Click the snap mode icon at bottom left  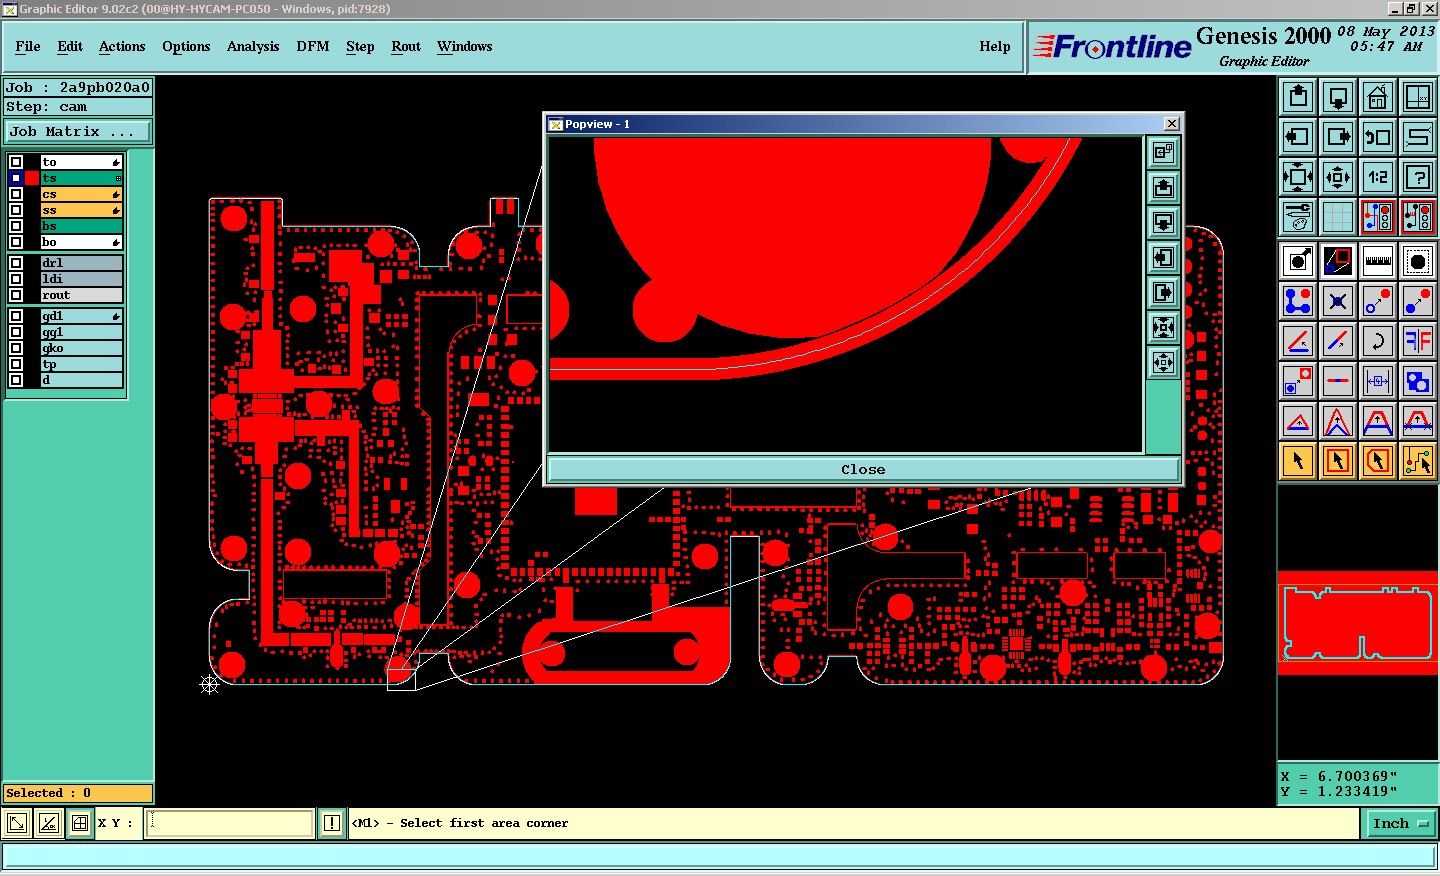pyautogui.click(x=17, y=824)
